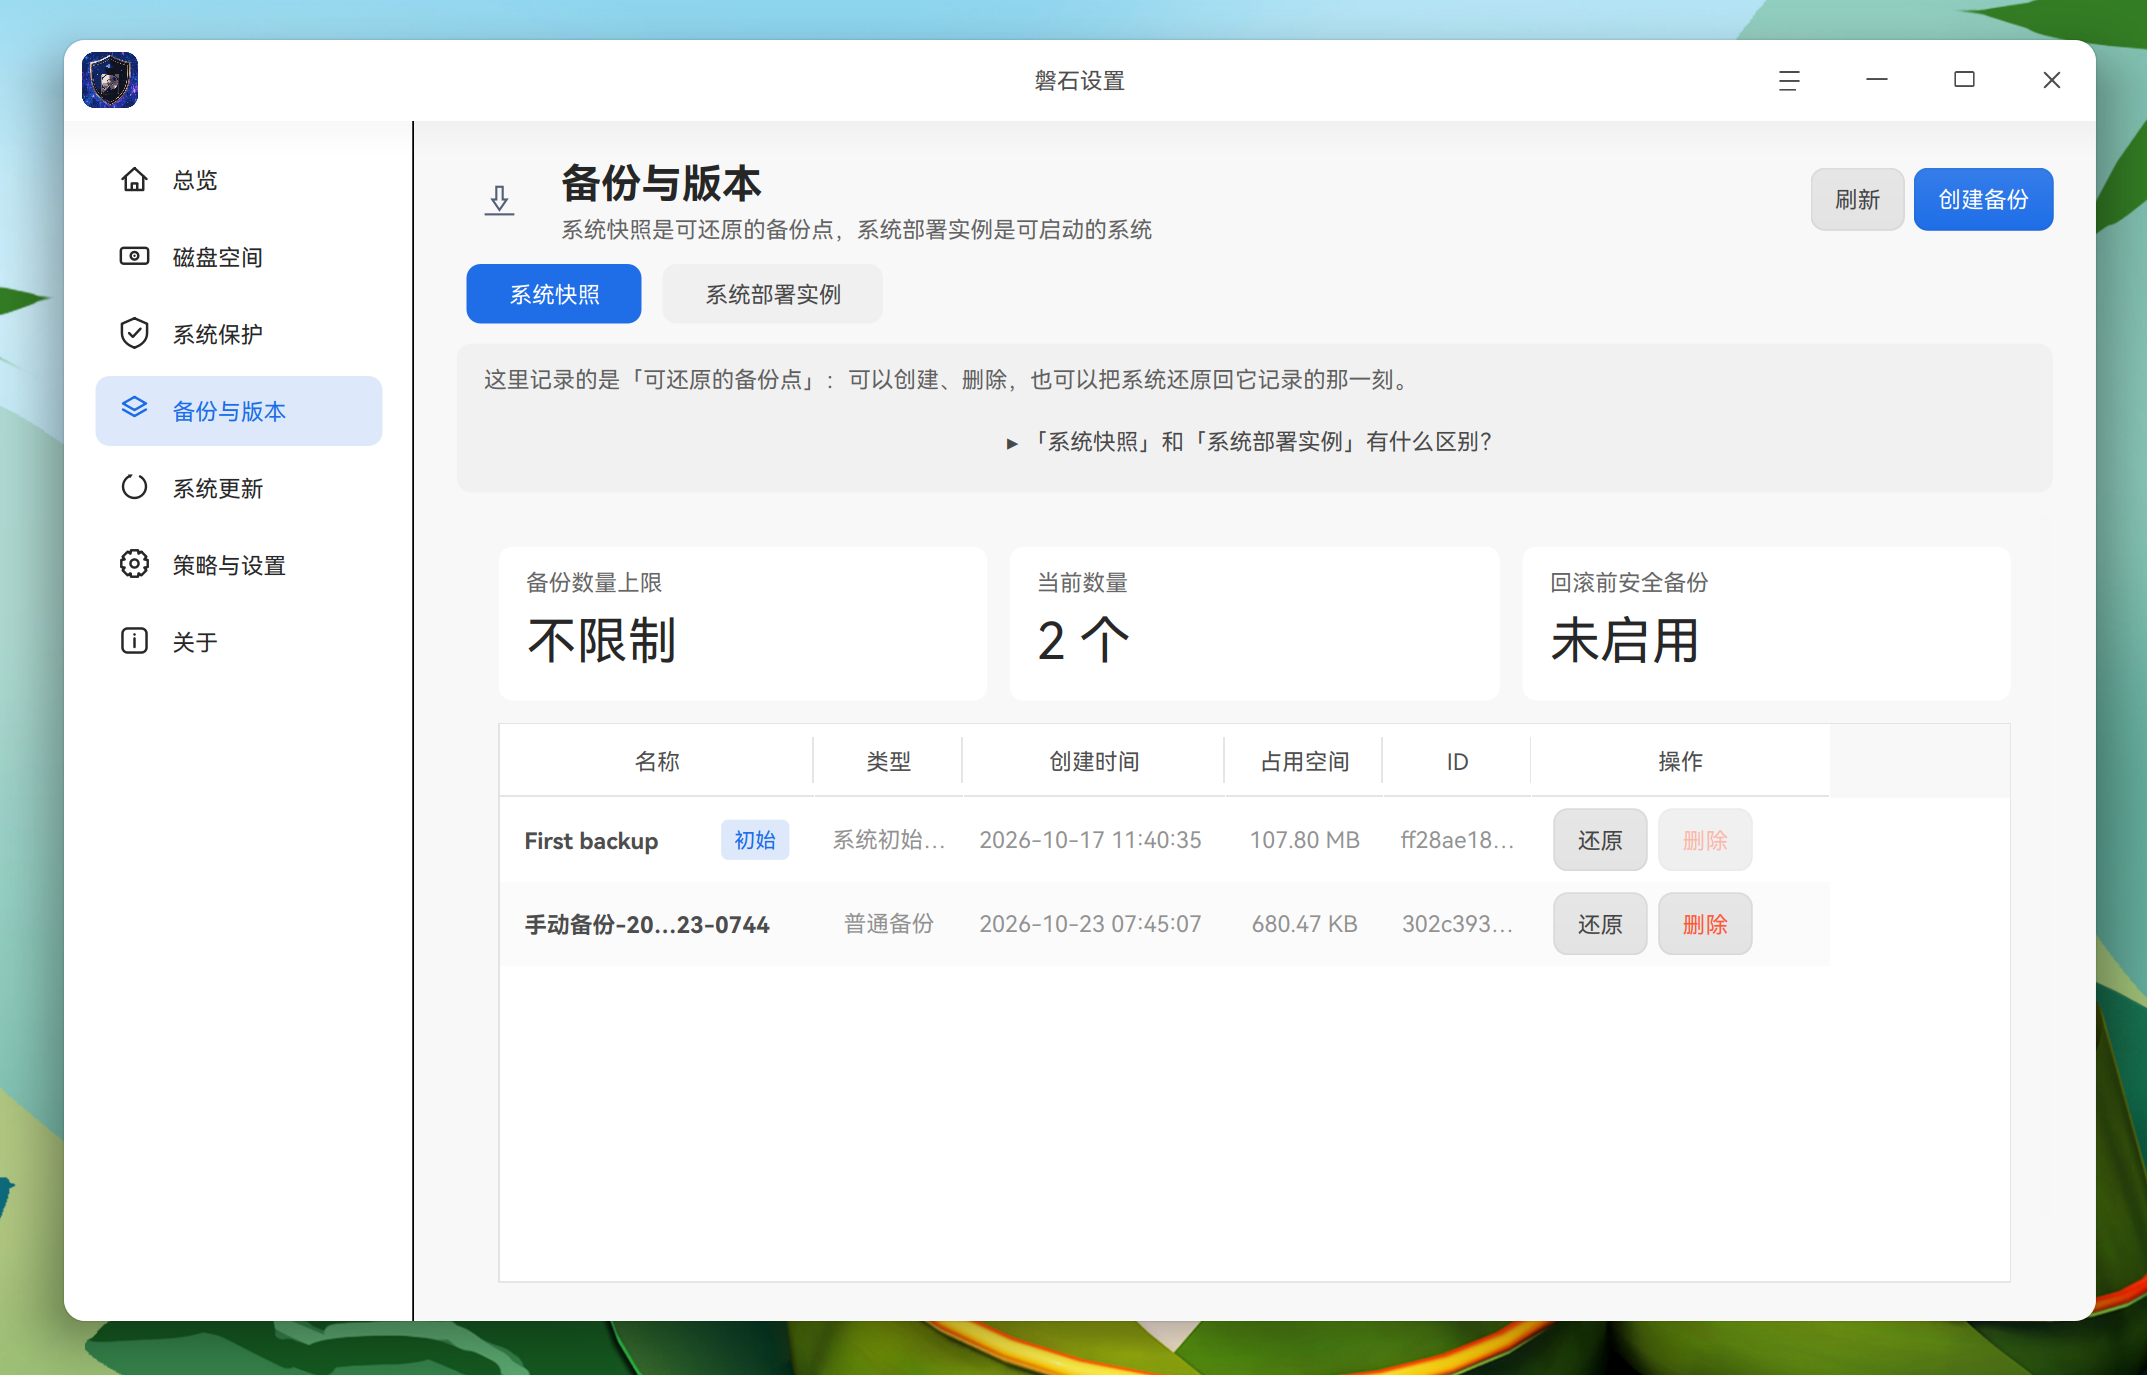Click the 刷新 button

click(1857, 199)
